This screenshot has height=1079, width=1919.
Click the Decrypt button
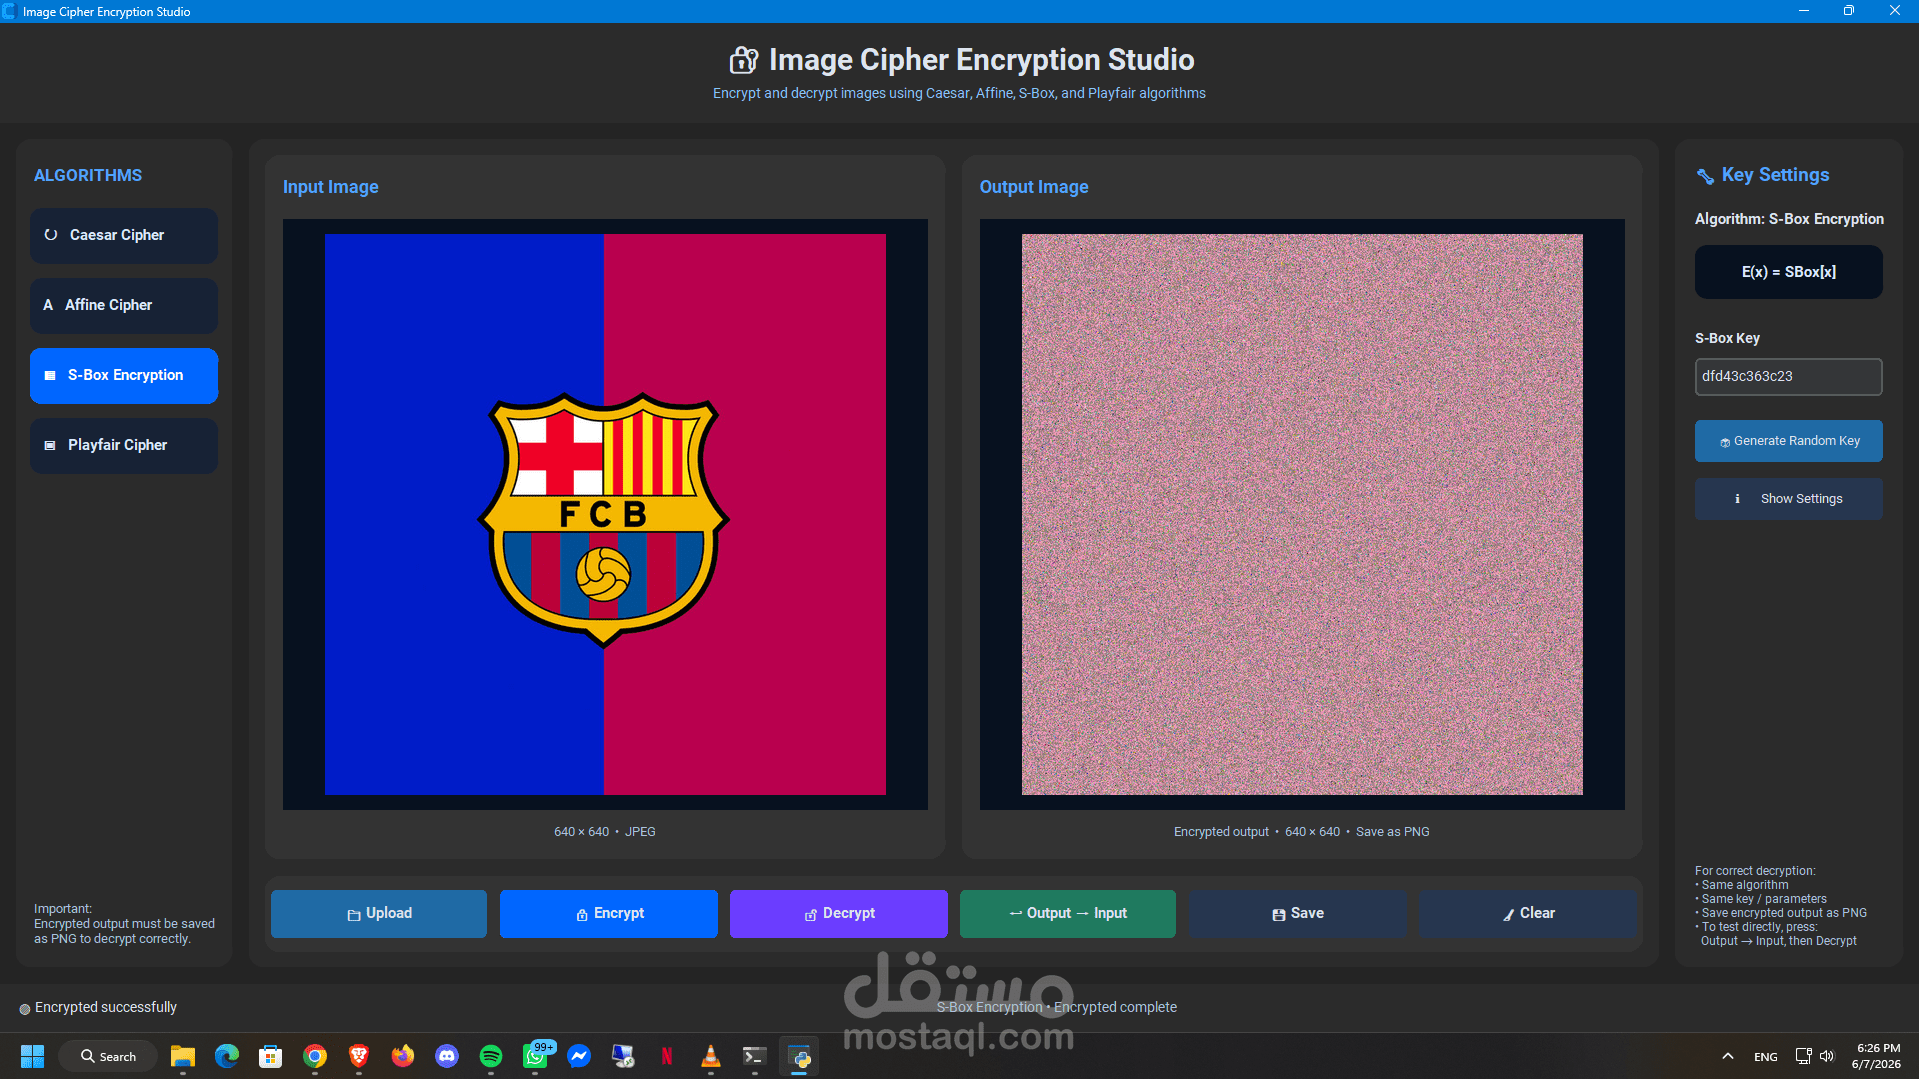coord(839,914)
